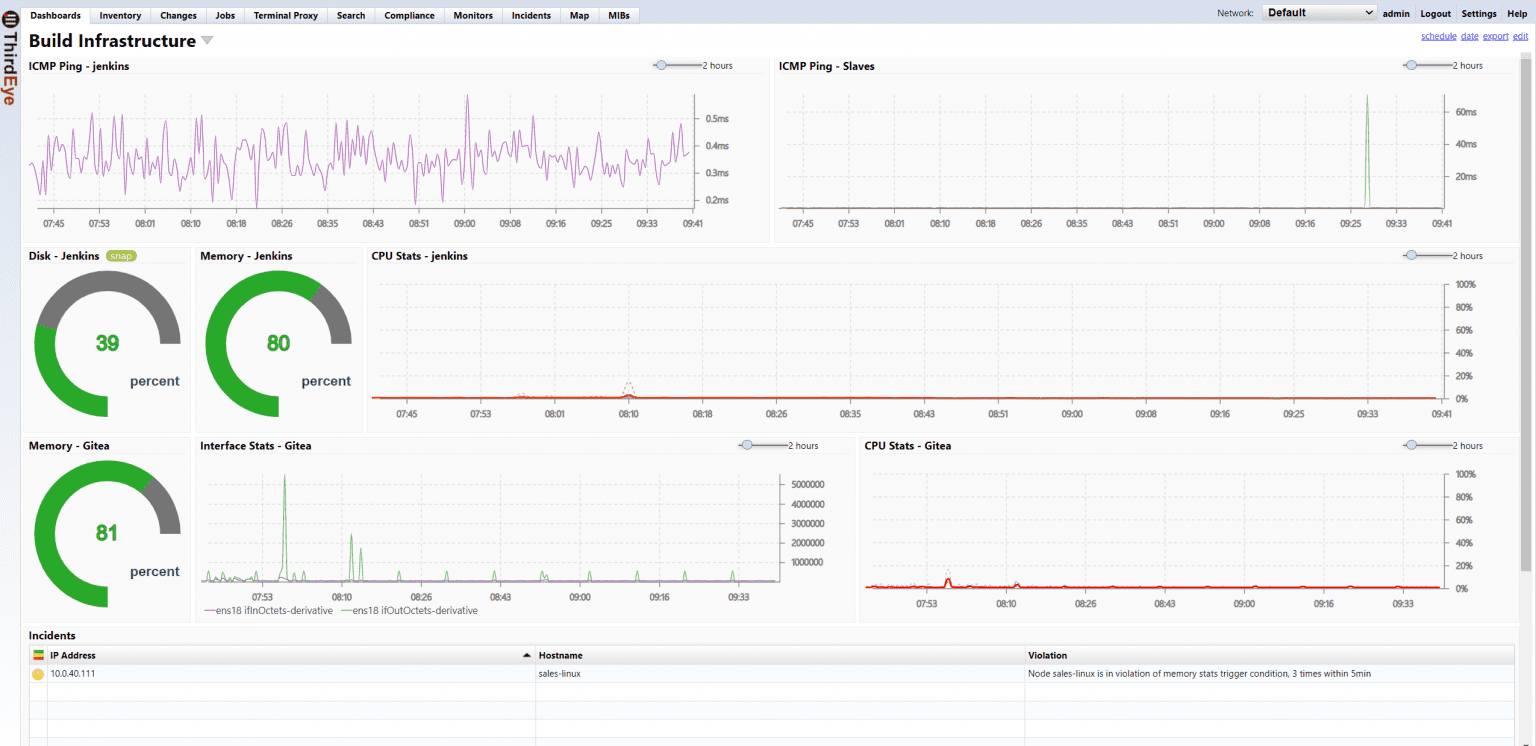This screenshot has height=746, width=1536.
Task: Click the ICMP Ping - jenkins panel title
Action: coord(79,66)
